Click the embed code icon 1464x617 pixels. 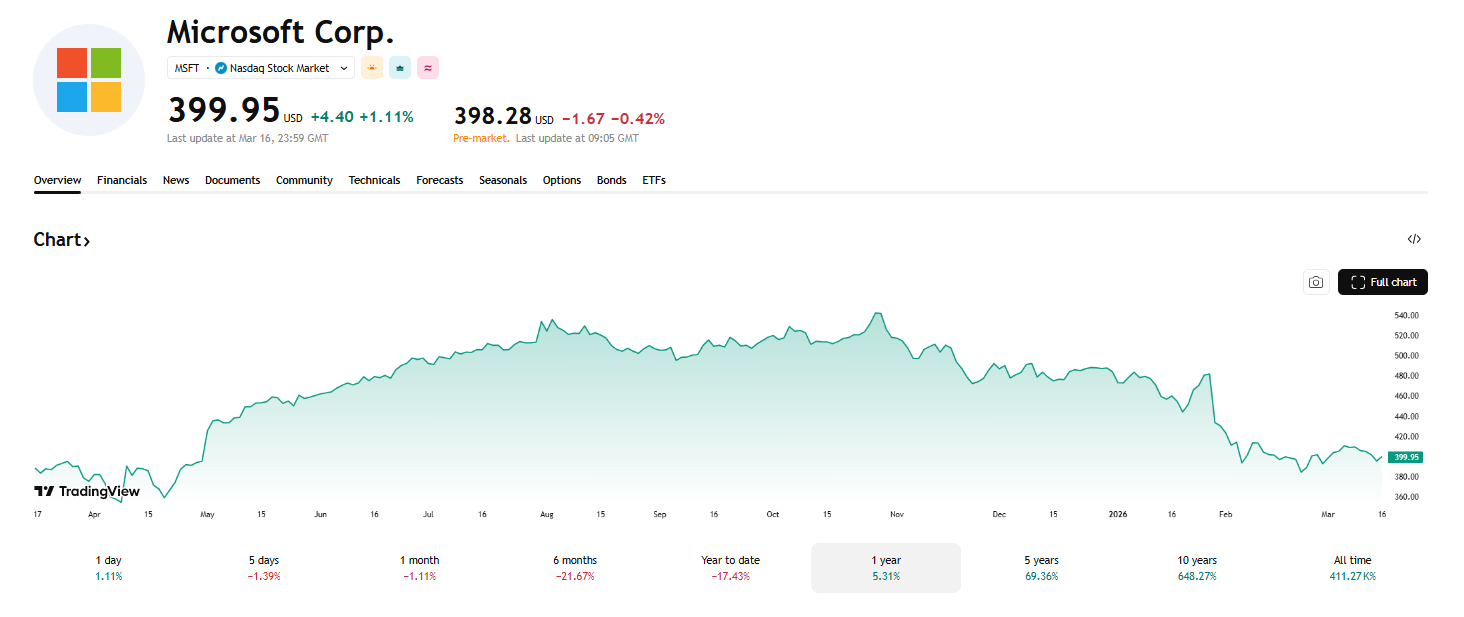pos(1414,239)
